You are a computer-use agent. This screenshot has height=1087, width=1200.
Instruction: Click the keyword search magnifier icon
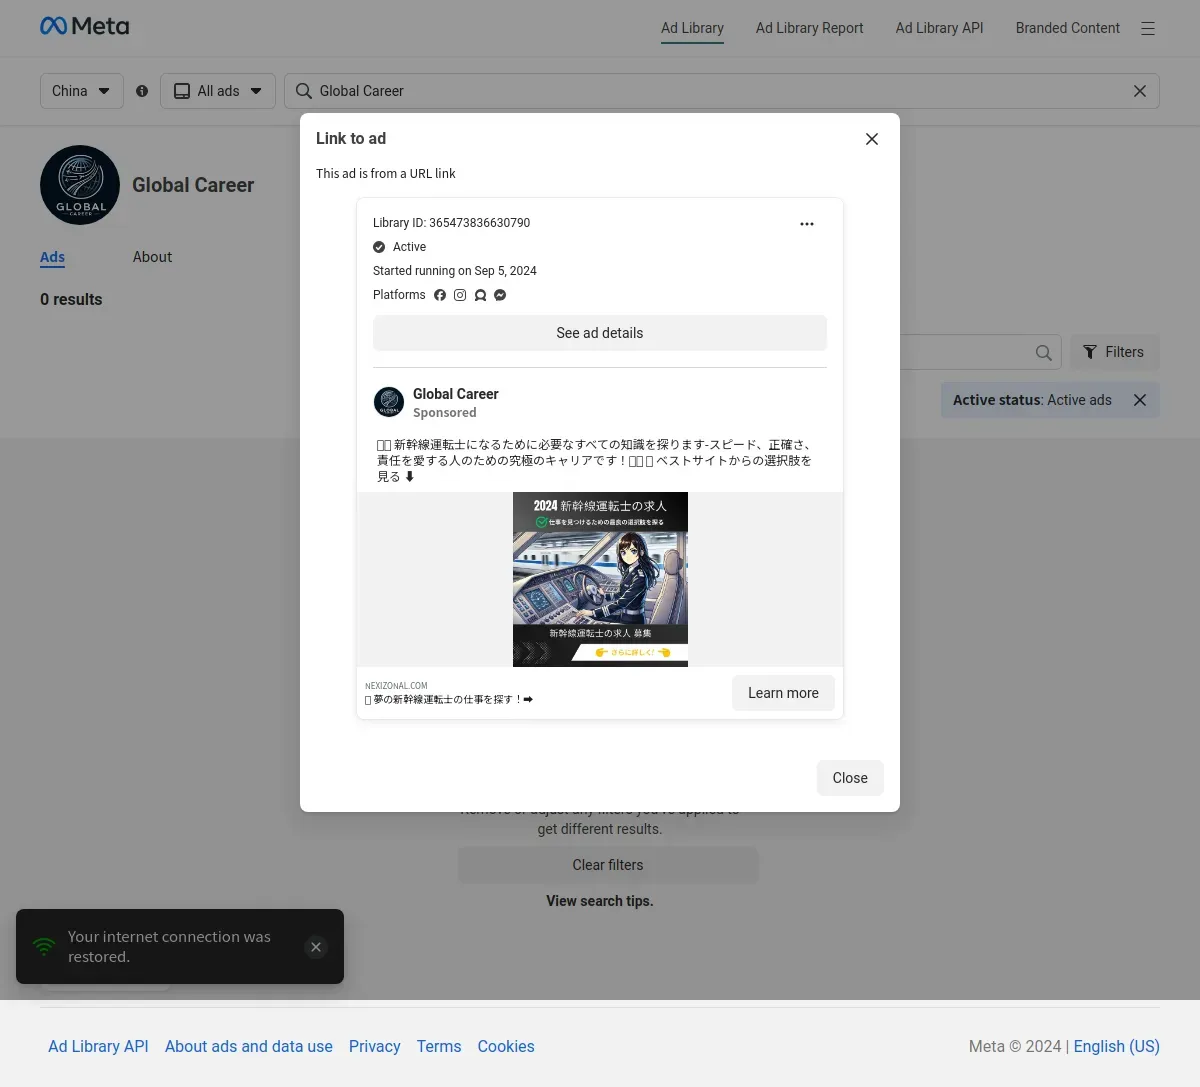[x=1043, y=352]
